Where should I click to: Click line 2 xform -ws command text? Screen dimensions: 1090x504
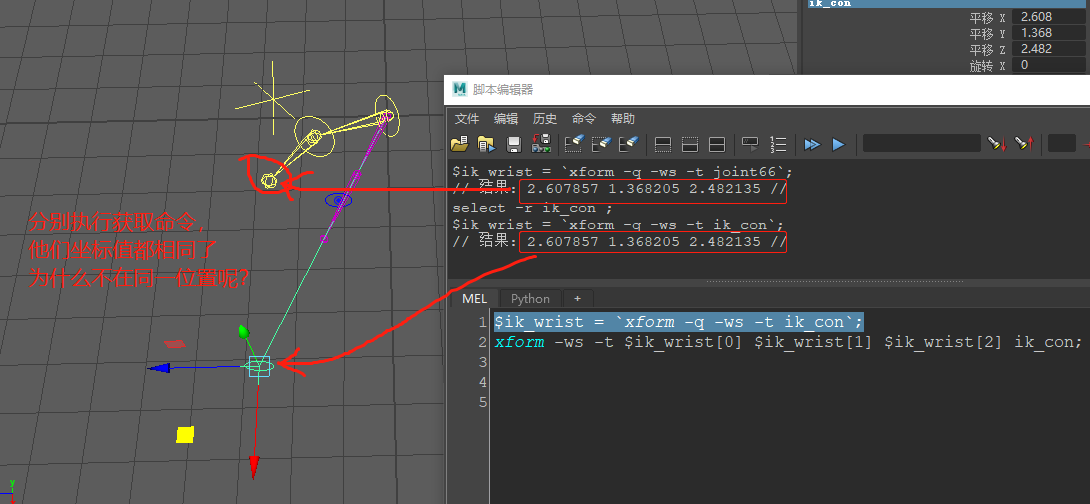pyautogui.click(x=789, y=342)
